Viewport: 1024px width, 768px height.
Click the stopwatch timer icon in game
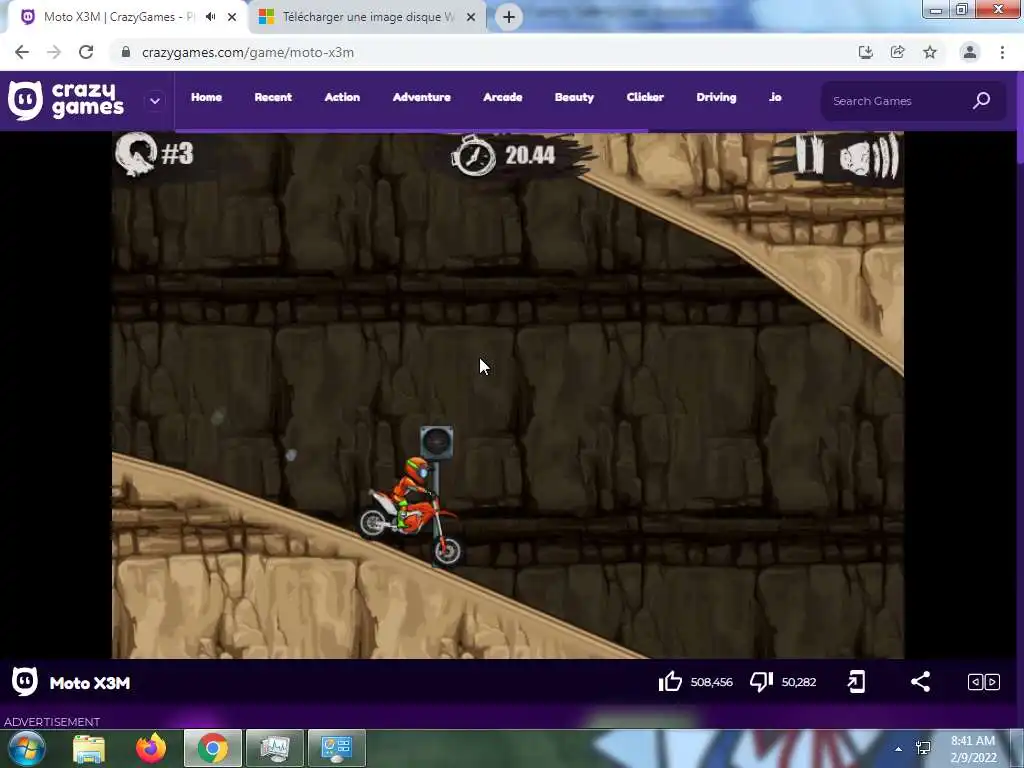(x=473, y=155)
